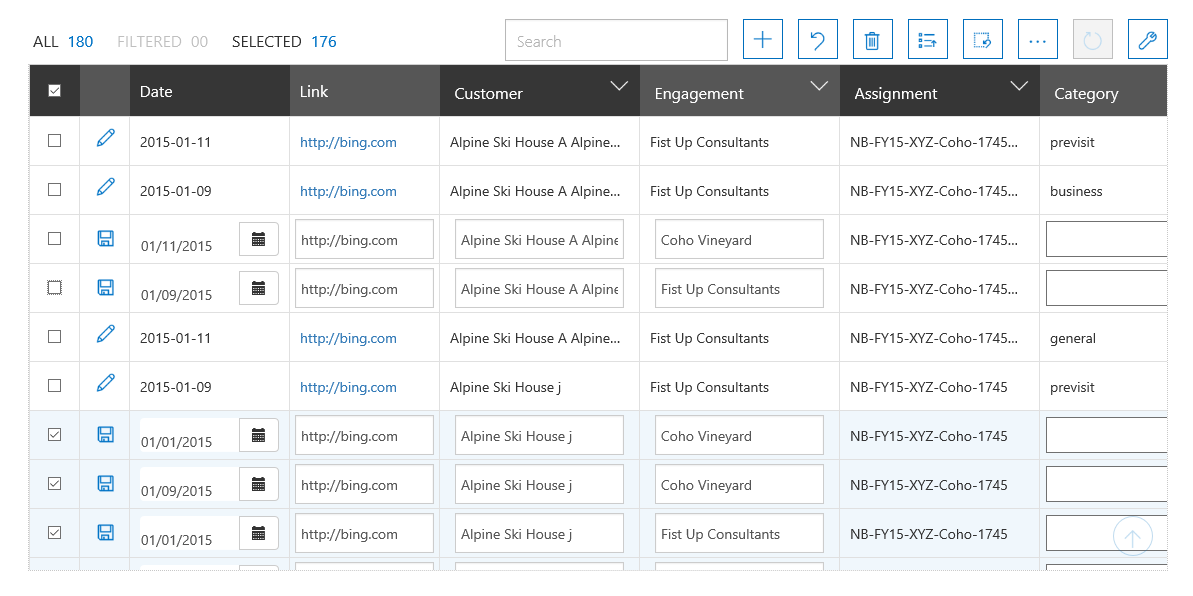1193x596 pixels.
Task: Save the 01/01/2015 Coho Vineyard row
Action: [x=106, y=434]
